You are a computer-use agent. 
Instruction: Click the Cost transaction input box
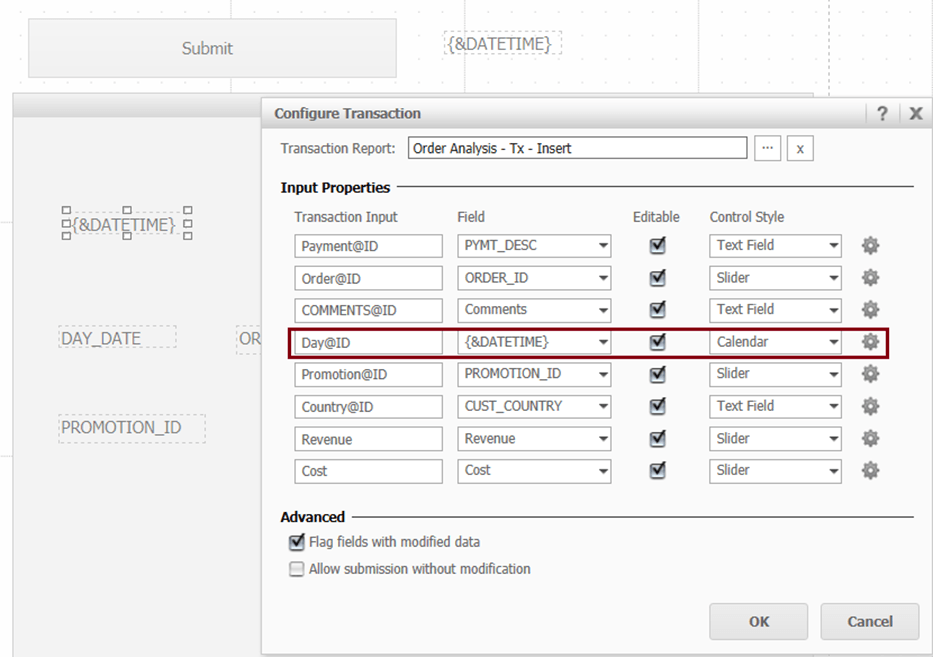tap(368, 471)
